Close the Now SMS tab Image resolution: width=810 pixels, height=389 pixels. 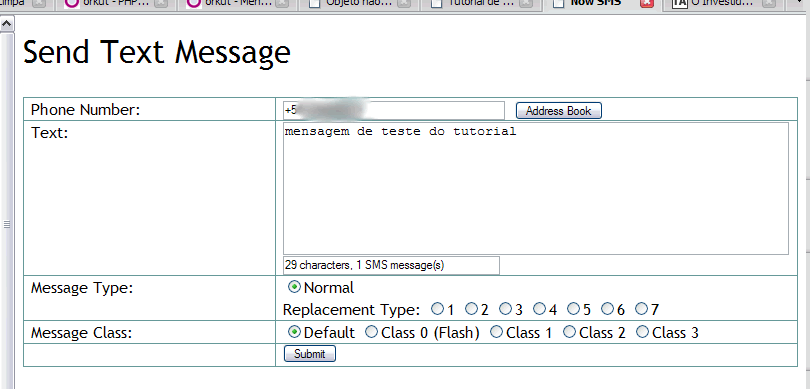point(647,4)
